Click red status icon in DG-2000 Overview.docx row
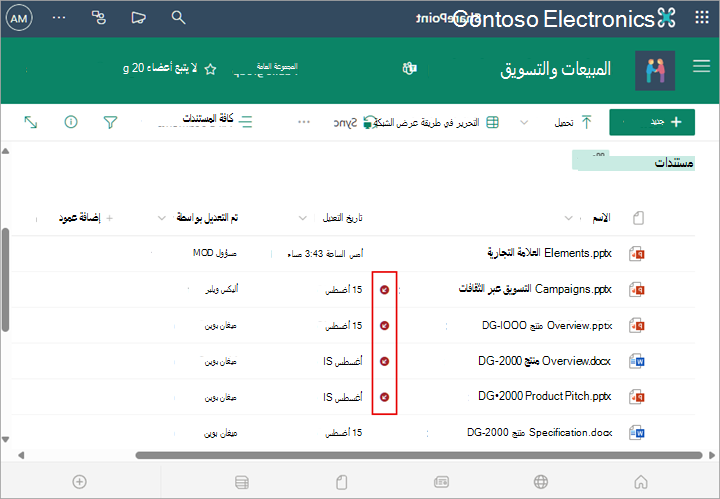720x499 pixels. point(385,361)
